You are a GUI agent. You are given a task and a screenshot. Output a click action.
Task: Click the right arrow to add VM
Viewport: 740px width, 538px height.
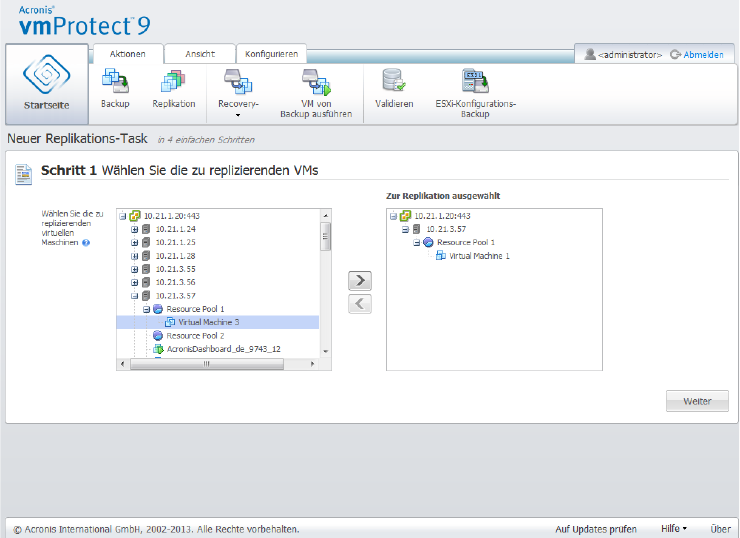[x=360, y=281]
